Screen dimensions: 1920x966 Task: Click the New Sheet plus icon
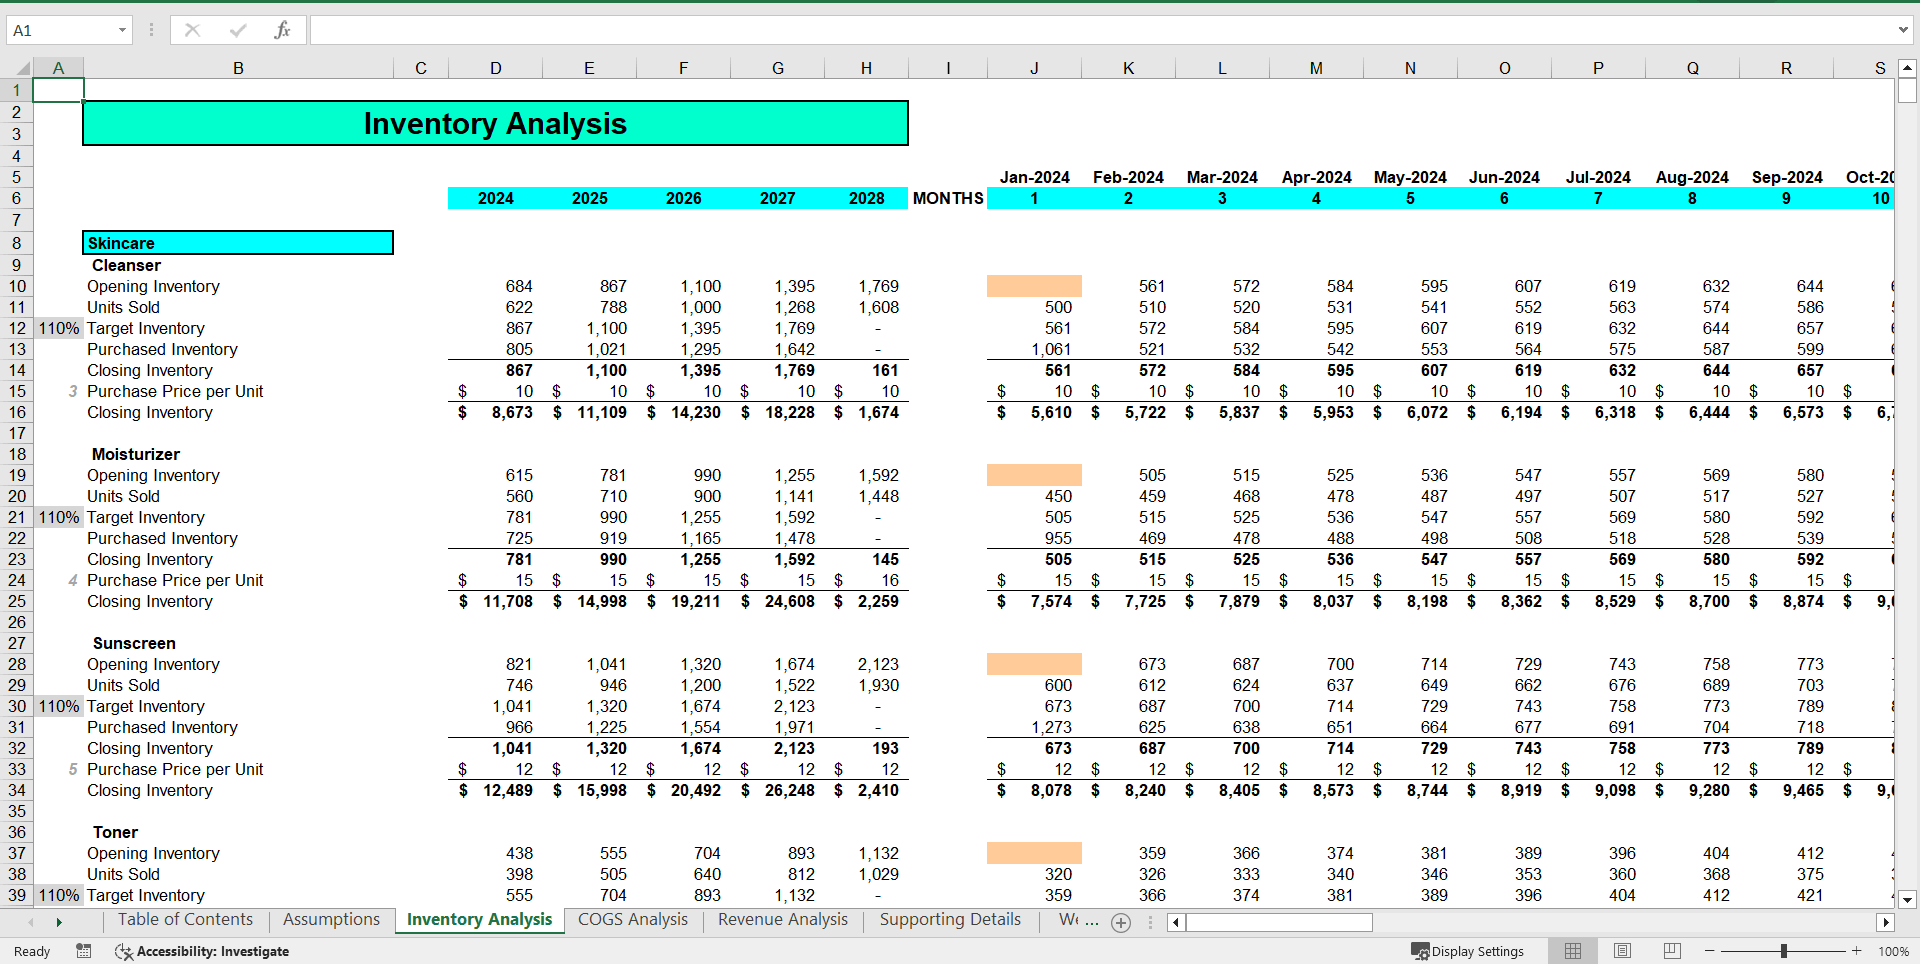(1121, 923)
